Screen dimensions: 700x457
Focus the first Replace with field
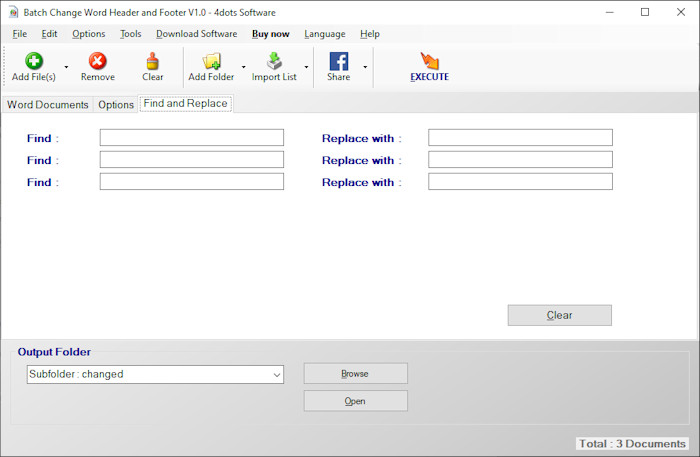520,137
